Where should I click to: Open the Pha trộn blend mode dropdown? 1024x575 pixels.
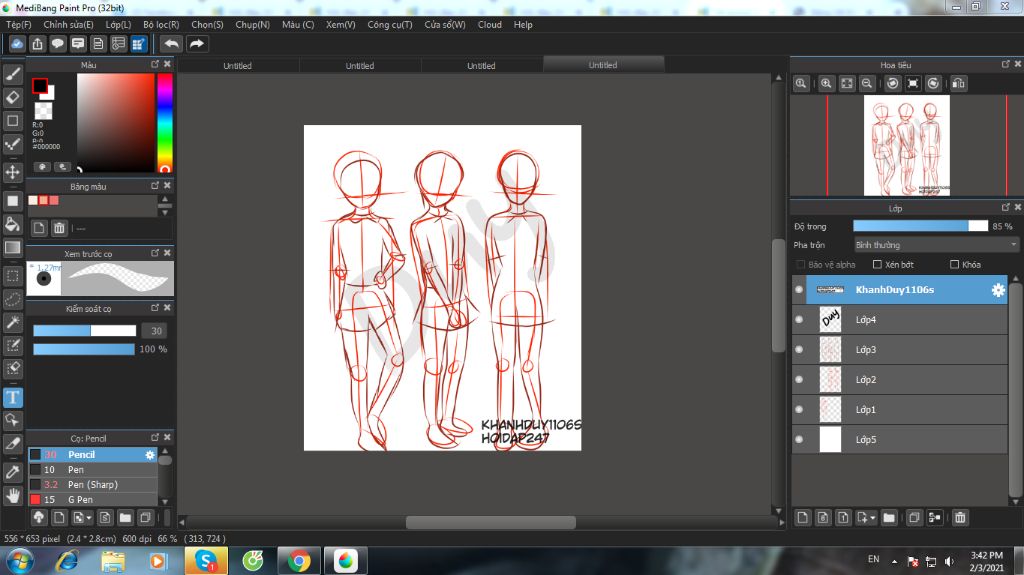(x=936, y=245)
